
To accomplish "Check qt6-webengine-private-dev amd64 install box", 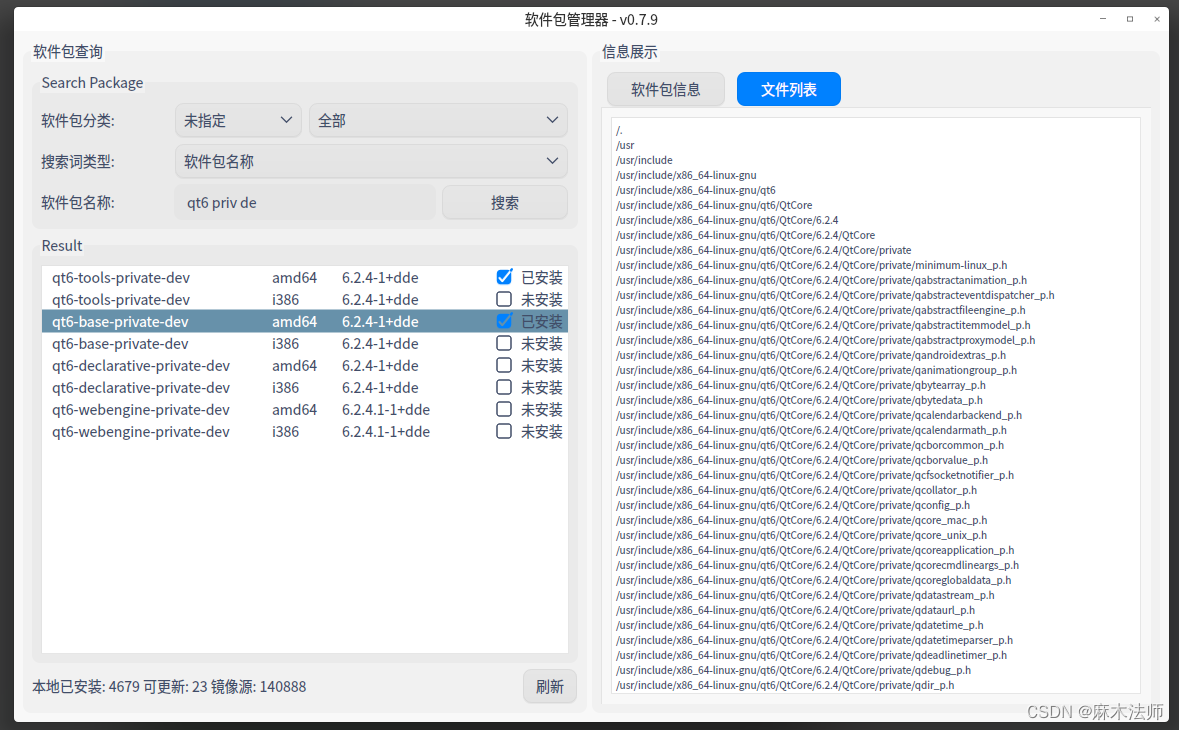I will (x=504, y=409).
